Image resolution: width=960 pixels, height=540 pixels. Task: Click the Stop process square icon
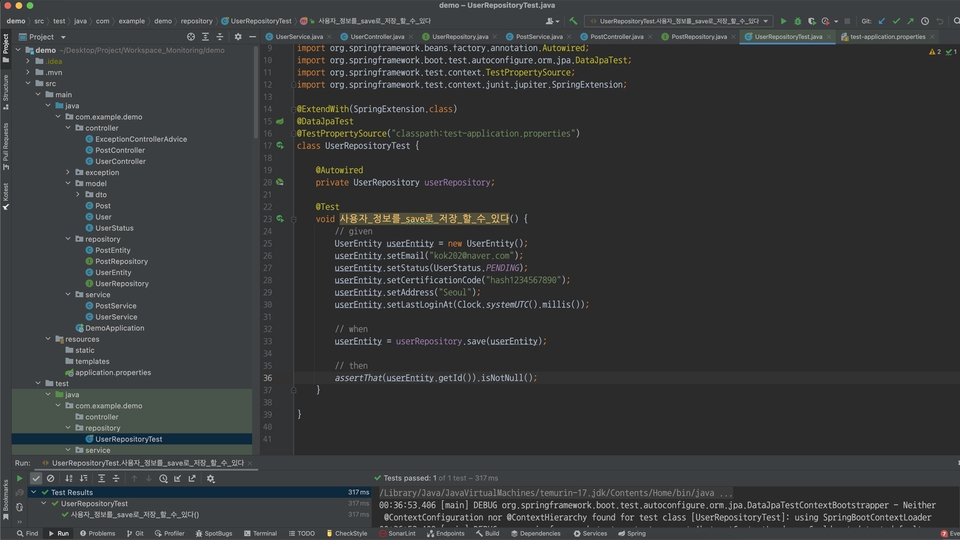847,21
